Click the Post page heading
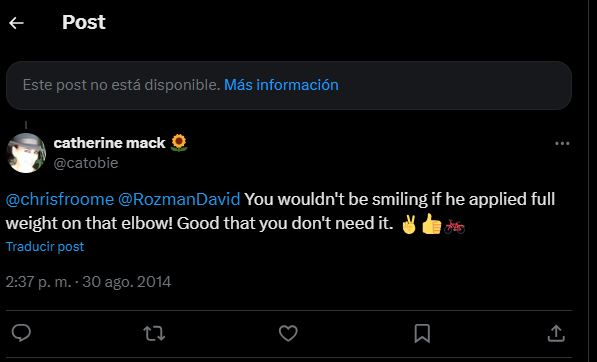This screenshot has width=597, height=362. tap(84, 22)
